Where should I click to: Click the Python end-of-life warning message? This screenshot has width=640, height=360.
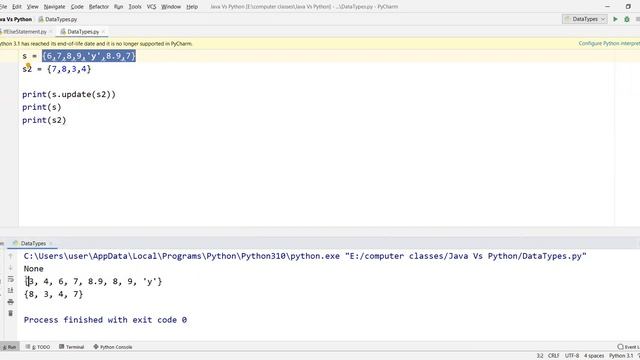(x=96, y=43)
